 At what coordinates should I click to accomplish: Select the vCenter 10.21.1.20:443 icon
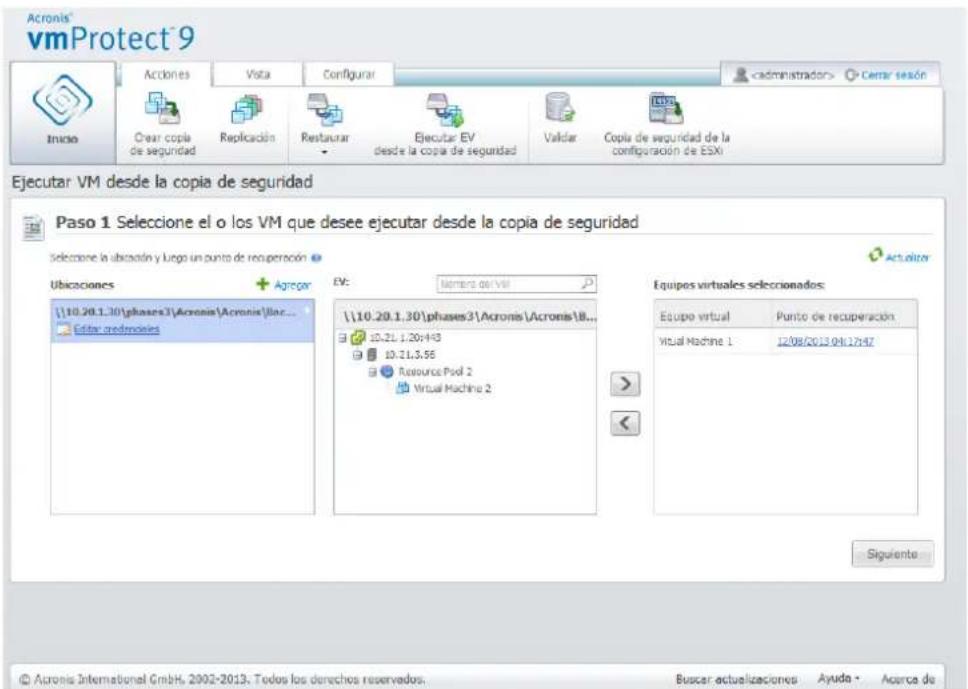[358, 338]
